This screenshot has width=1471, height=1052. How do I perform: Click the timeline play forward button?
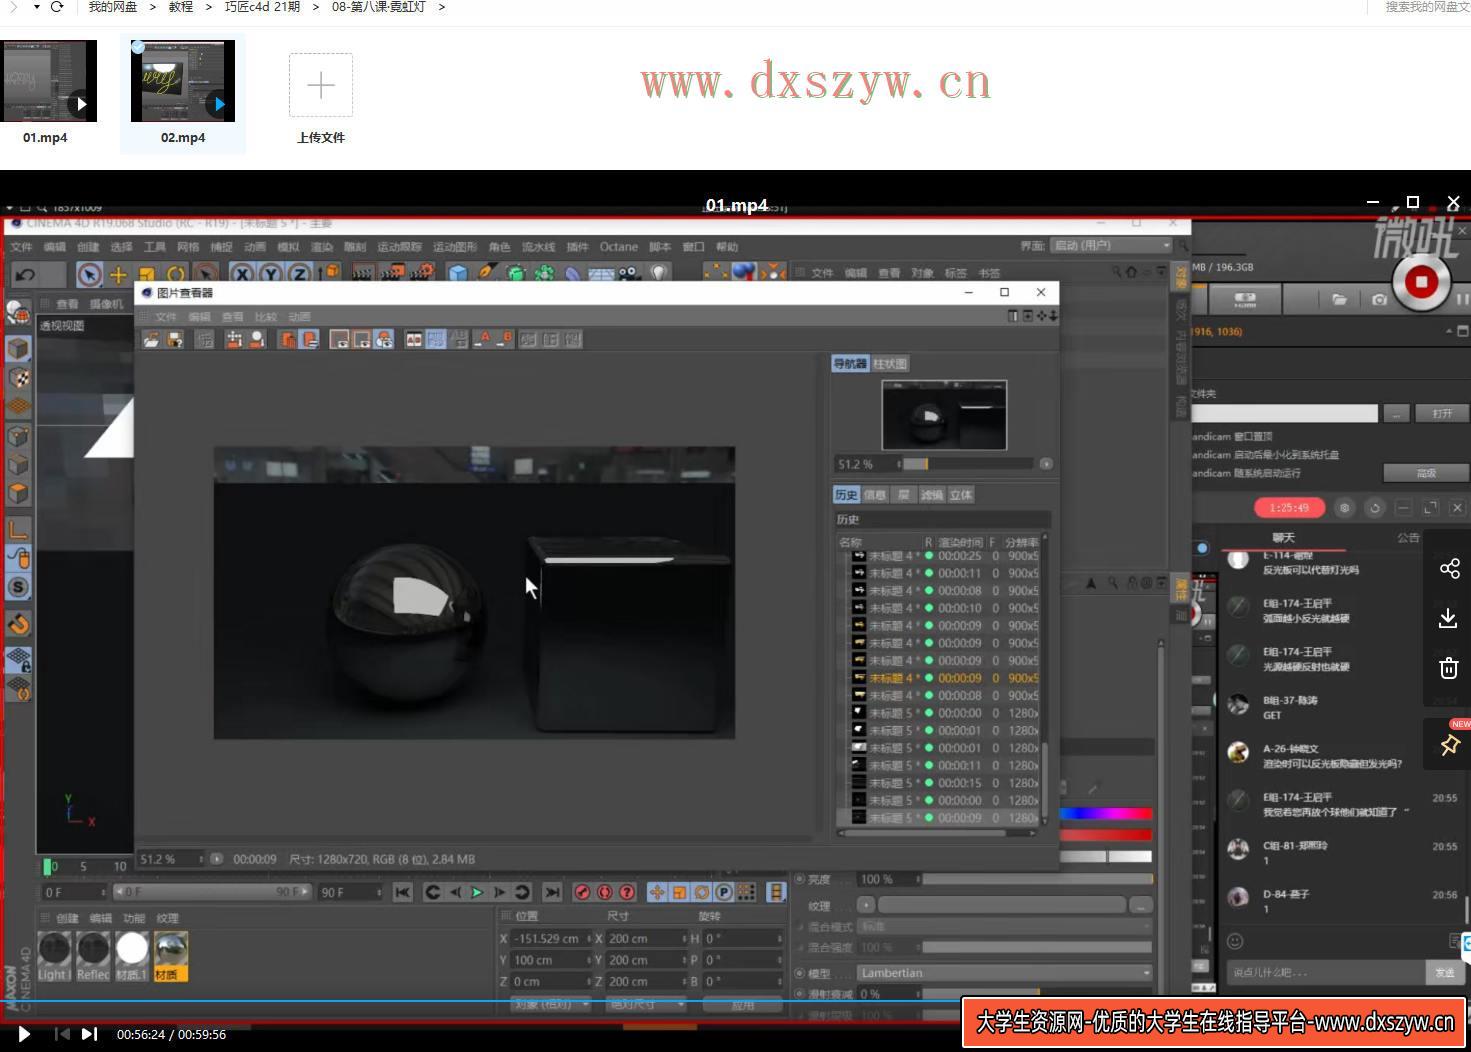[x=476, y=892]
